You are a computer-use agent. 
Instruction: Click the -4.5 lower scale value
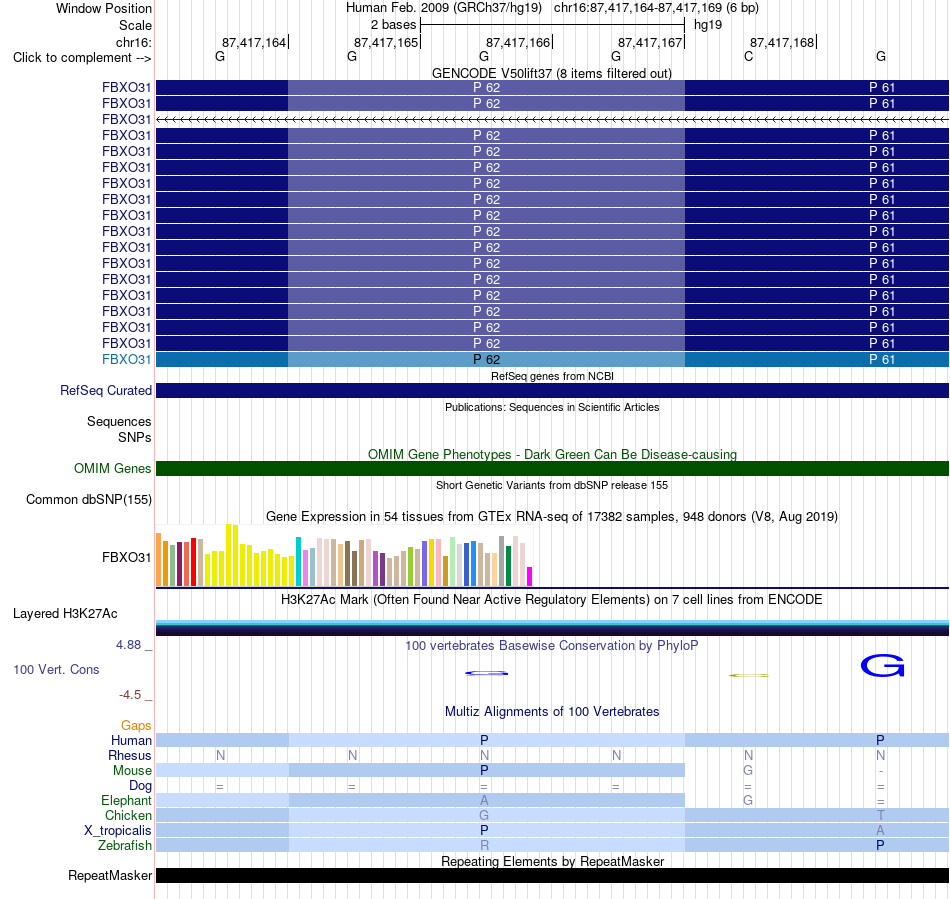(x=130, y=694)
